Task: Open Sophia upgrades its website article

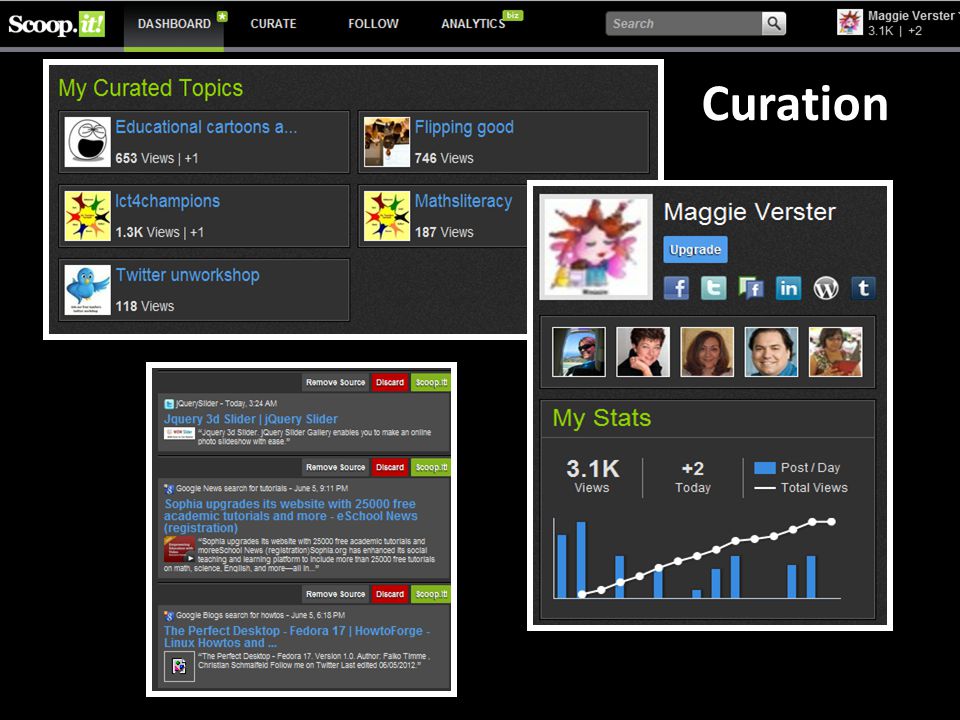Action: pyautogui.click(x=290, y=516)
